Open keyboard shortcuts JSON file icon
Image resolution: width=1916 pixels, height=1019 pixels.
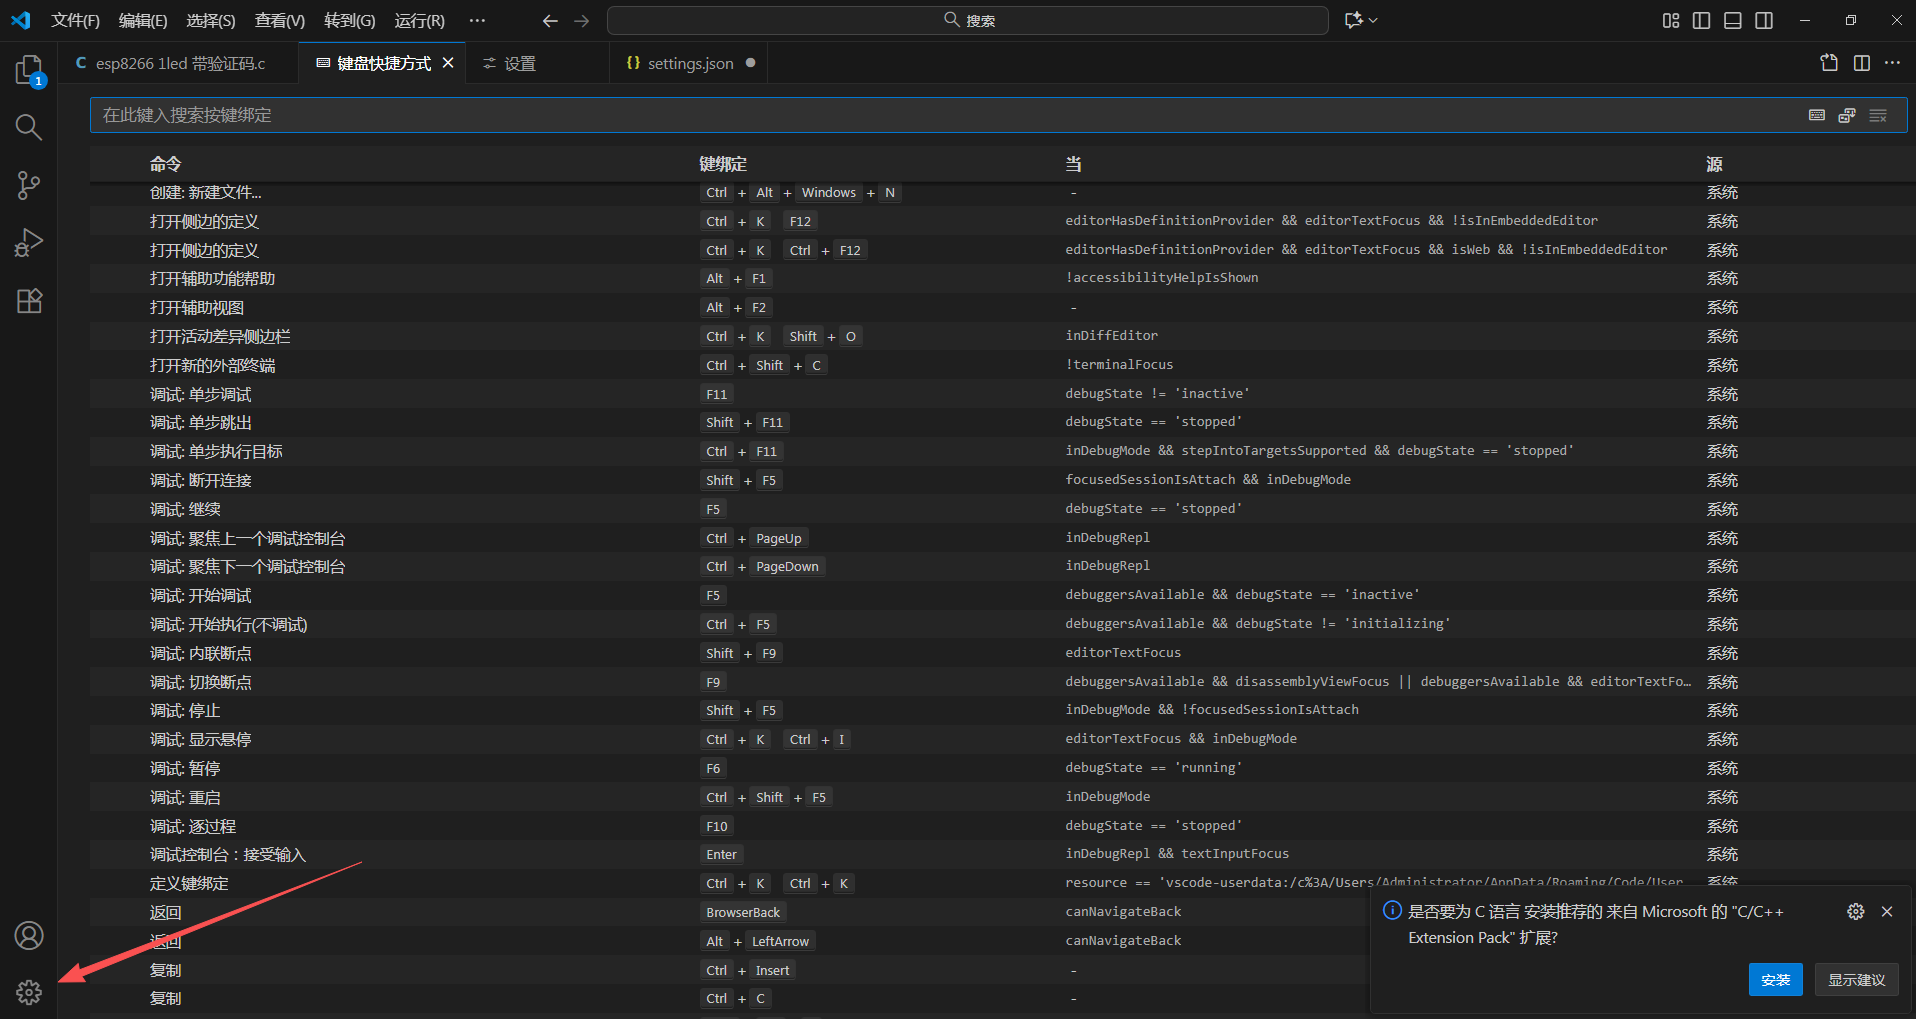(x=1829, y=63)
